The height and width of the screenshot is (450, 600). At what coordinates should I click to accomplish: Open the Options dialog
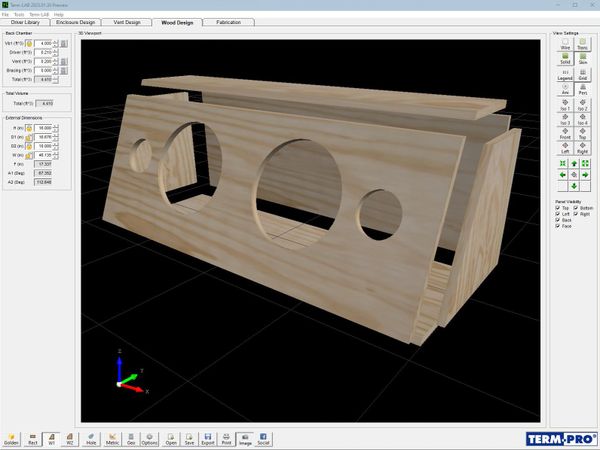pos(149,439)
